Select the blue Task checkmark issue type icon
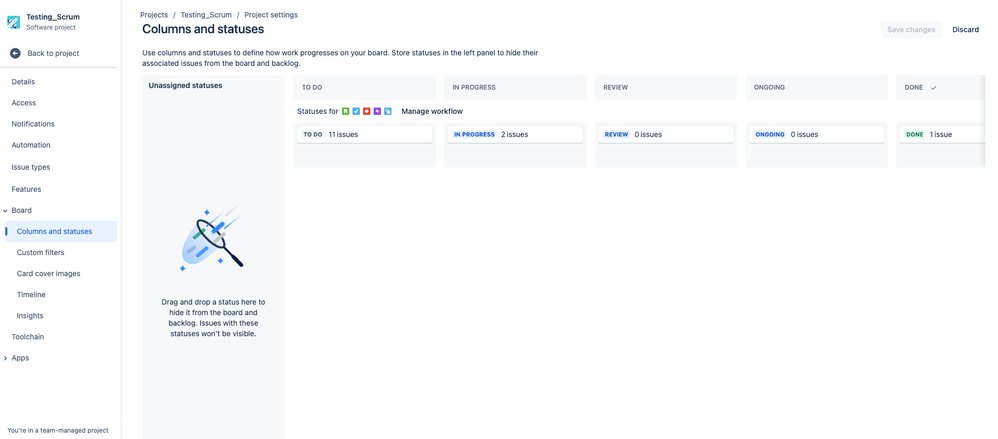 pos(356,111)
